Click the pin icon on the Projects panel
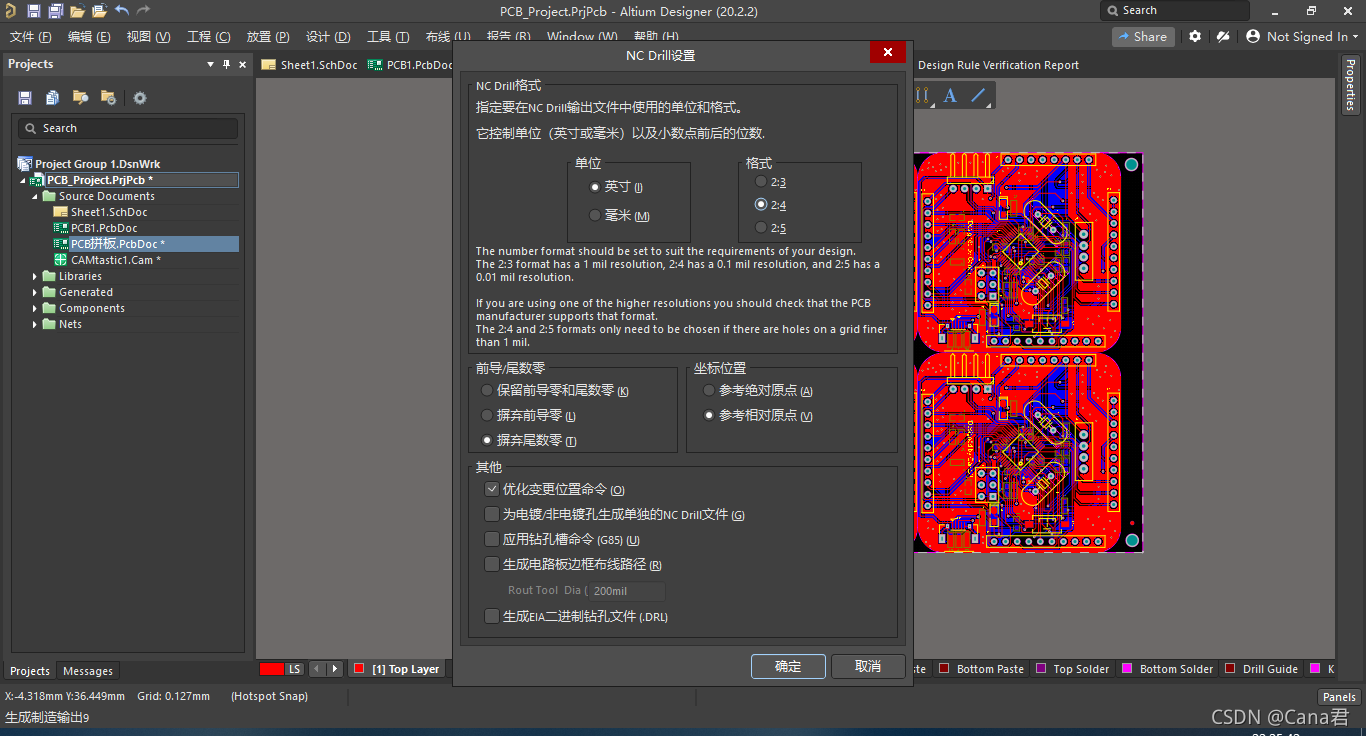 (226, 63)
